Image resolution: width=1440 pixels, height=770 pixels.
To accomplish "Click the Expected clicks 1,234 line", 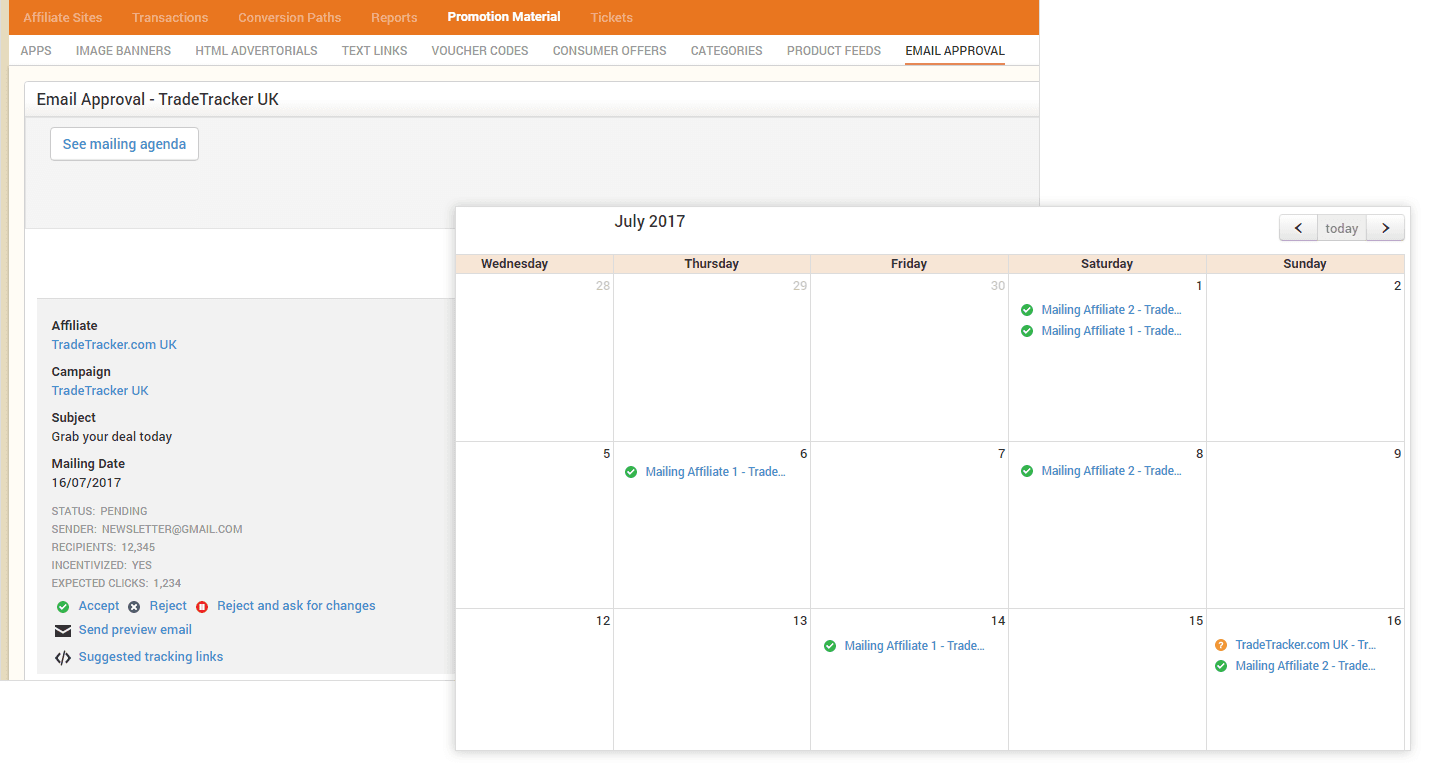I will pyautogui.click(x=116, y=583).
